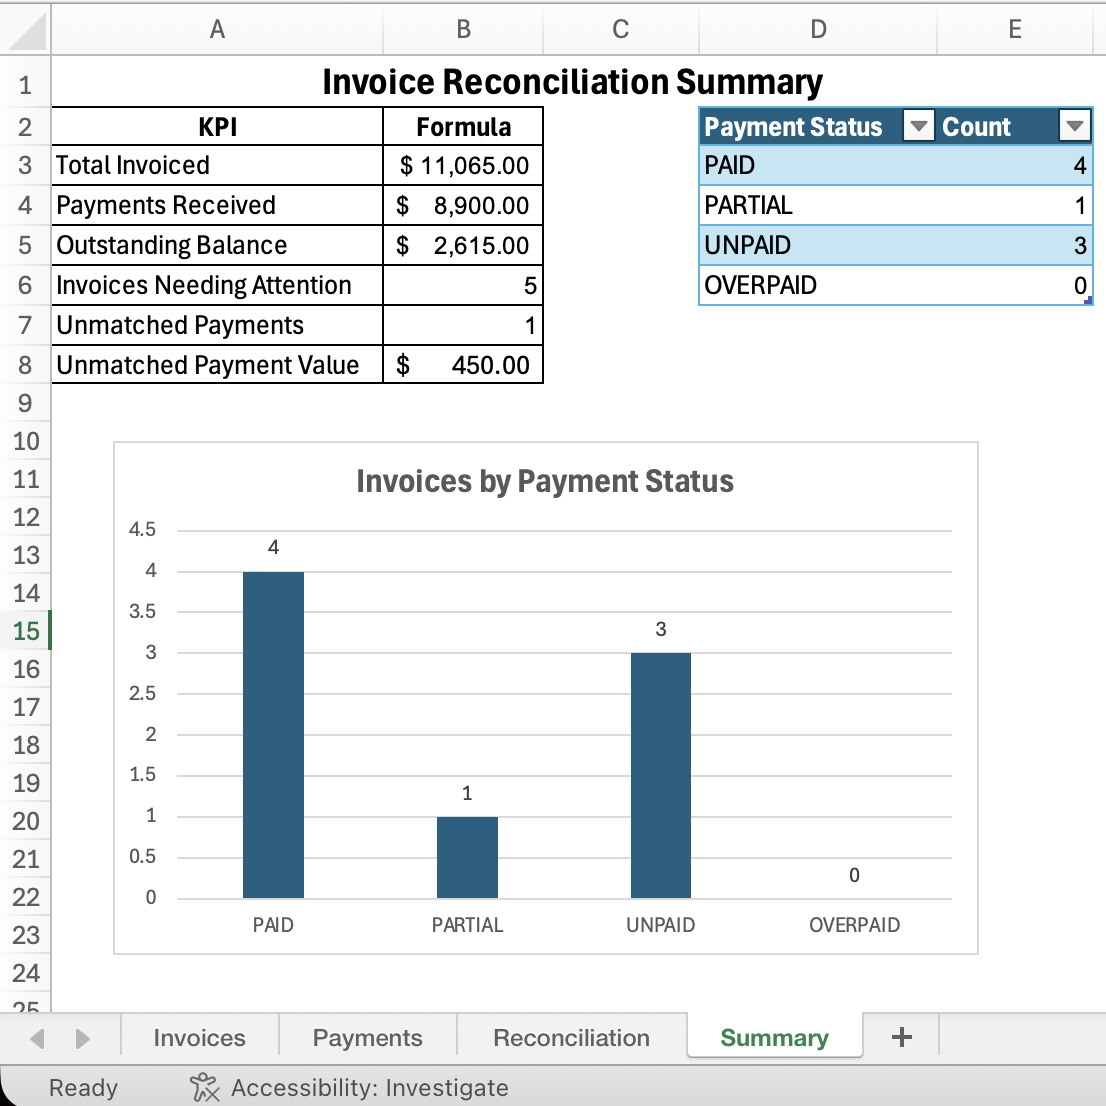The image size is (1106, 1106).
Task: Select the $ 450.00 value cell
Action: point(463,365)
